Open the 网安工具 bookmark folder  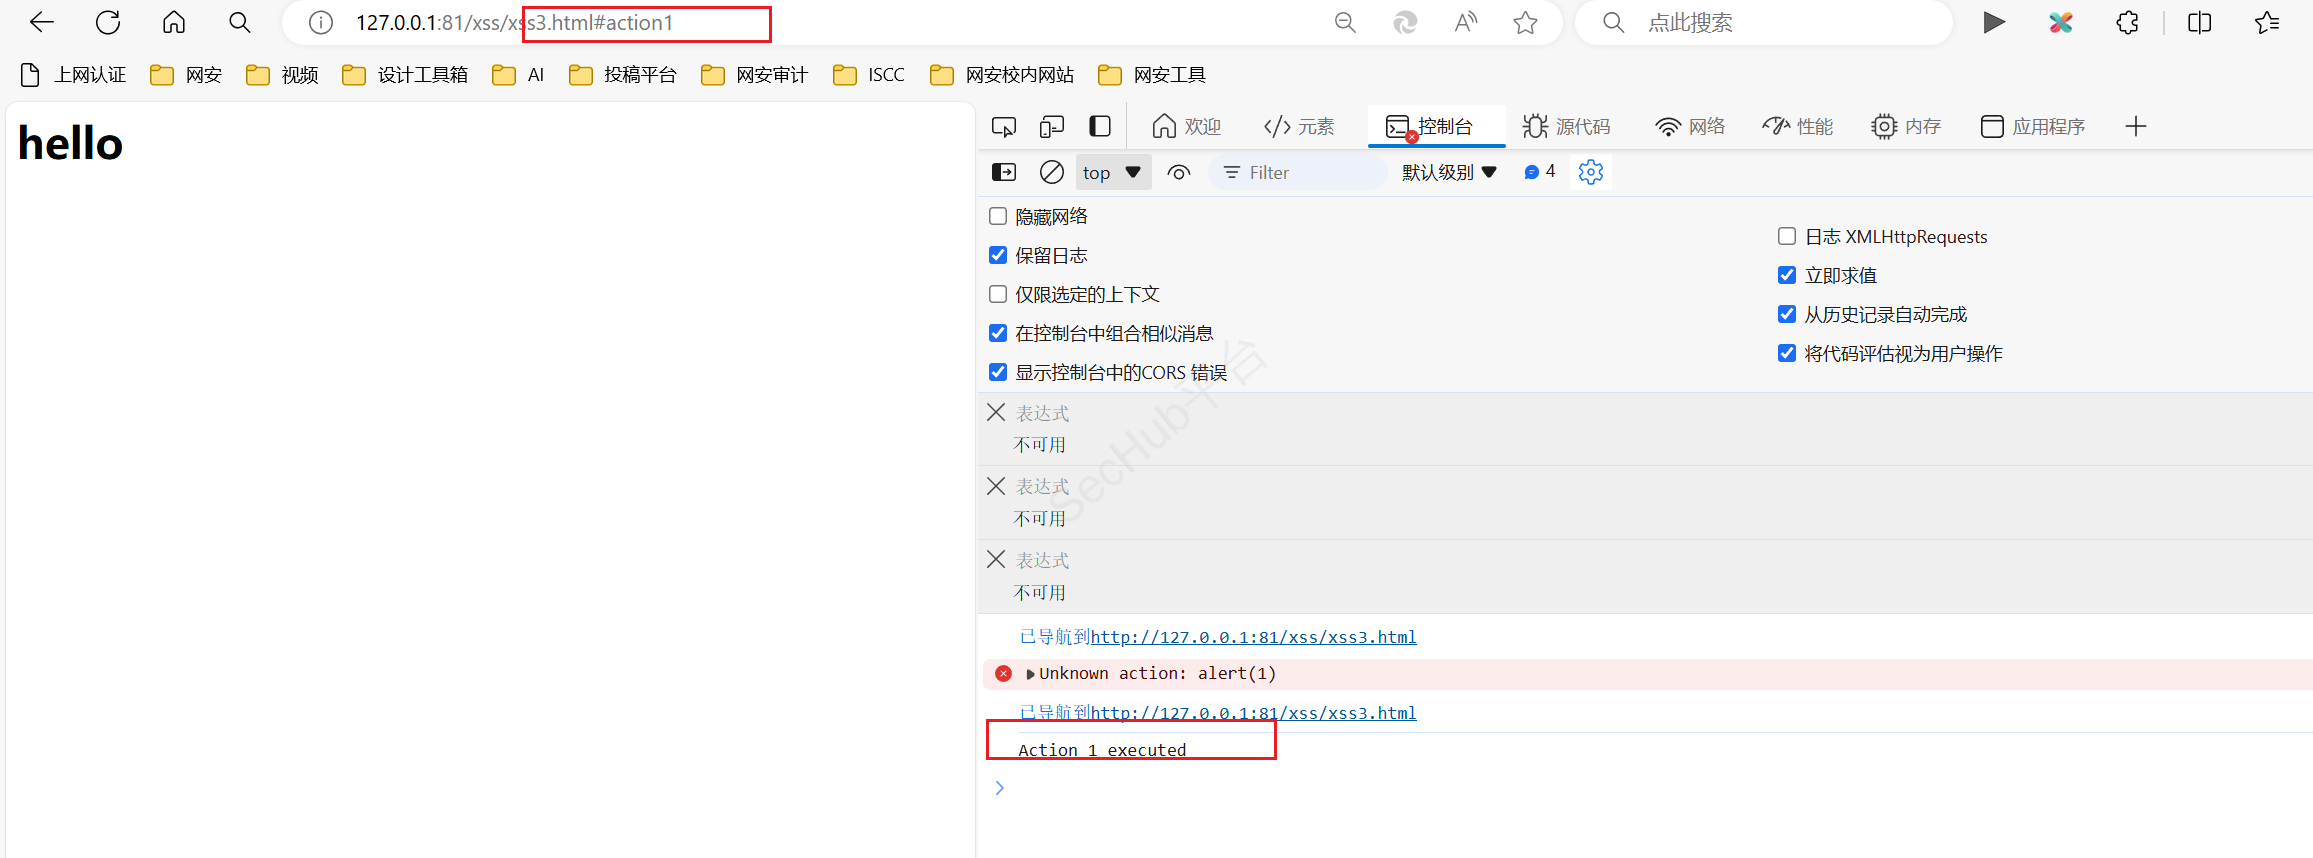click(1152, 75)
